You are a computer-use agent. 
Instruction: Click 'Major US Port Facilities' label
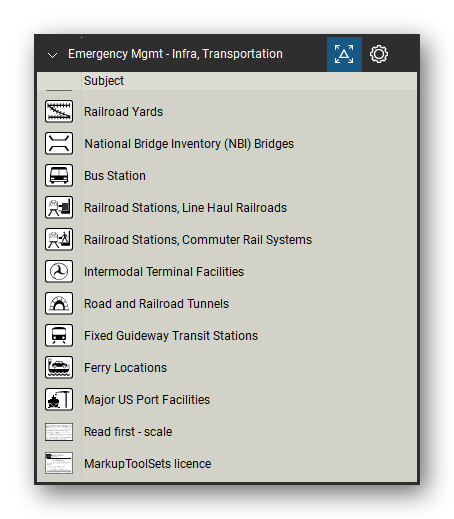point(147,400)
